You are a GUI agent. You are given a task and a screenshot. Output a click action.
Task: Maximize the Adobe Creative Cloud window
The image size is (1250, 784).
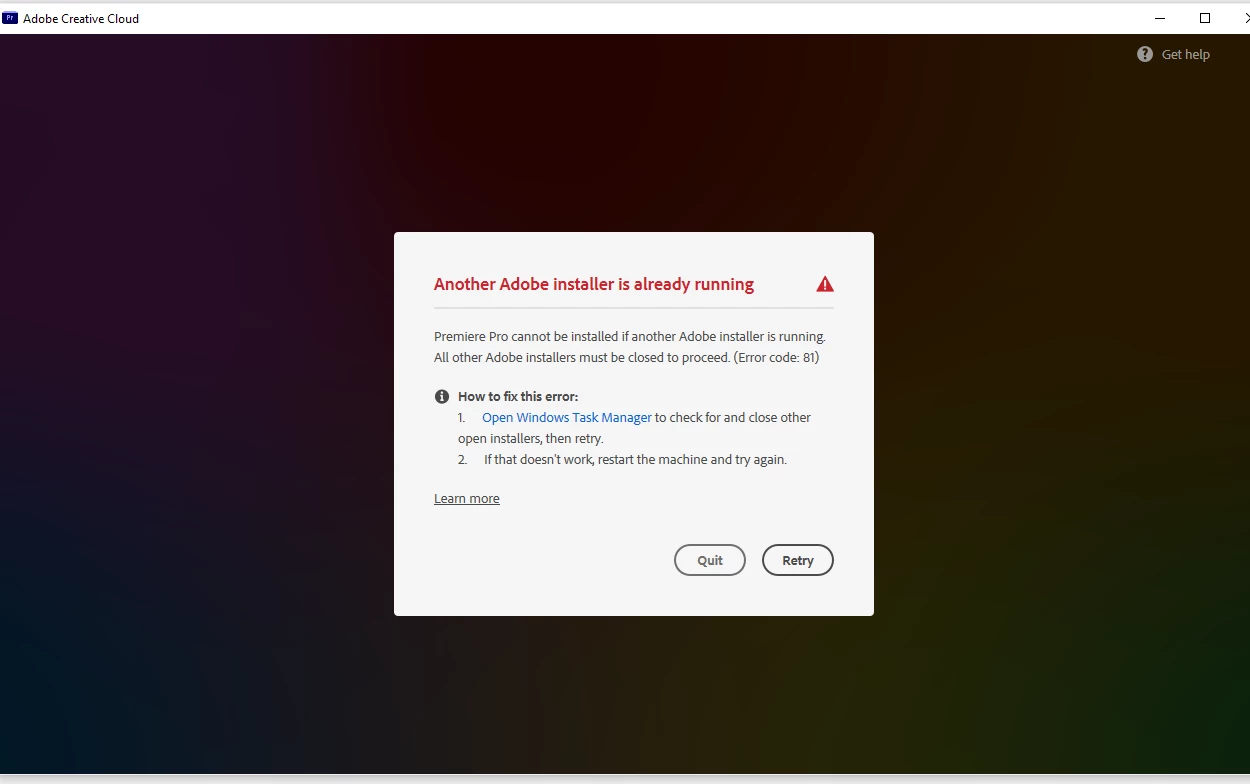point(1205,18)
